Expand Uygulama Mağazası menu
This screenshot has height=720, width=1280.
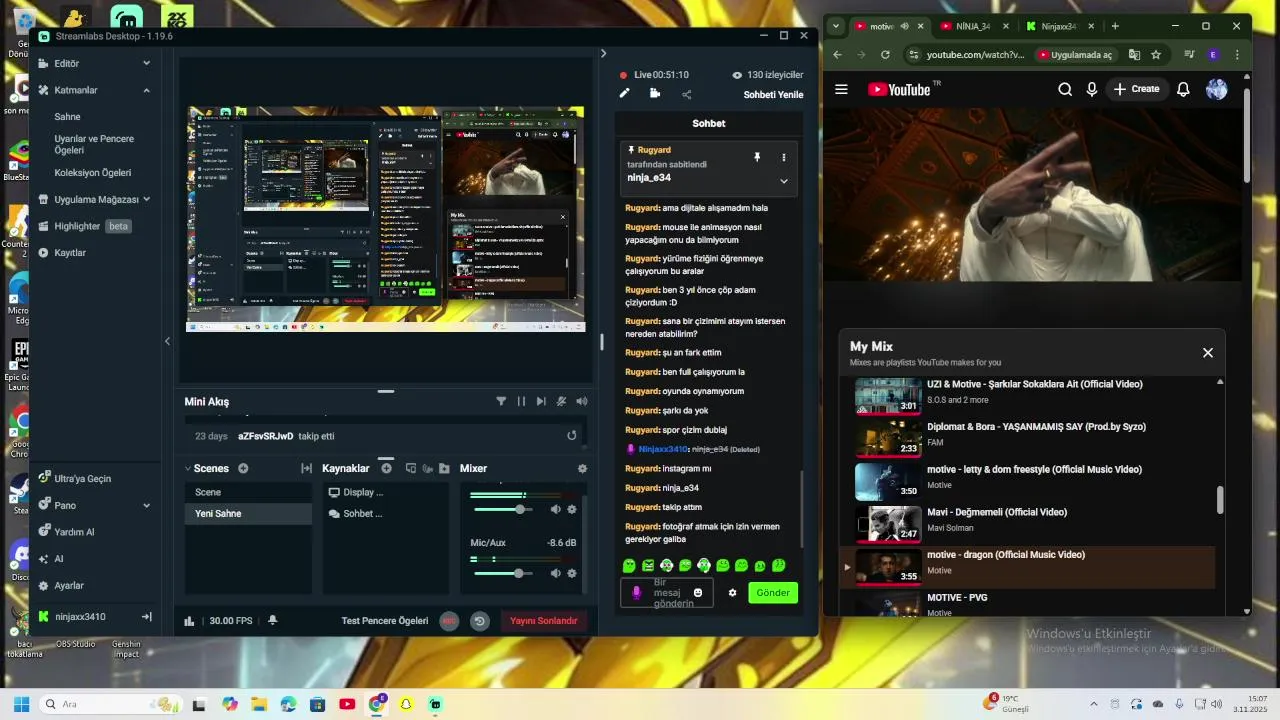pyautogui.click(x=95, y=199)
